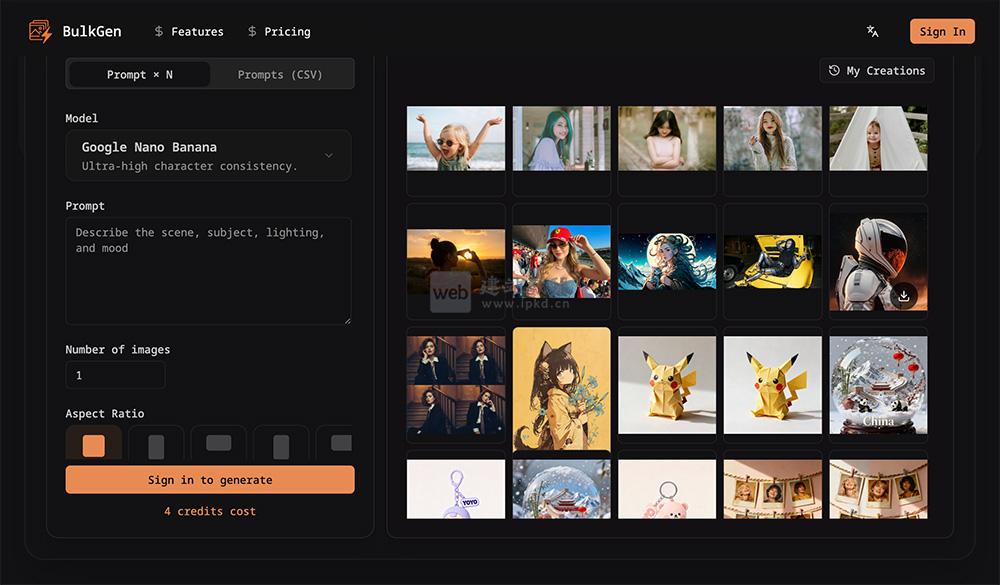Expand the Google Nano Banana model dropdown
The height and width of the screenshot is (585, 1000).
coord(208,156)
